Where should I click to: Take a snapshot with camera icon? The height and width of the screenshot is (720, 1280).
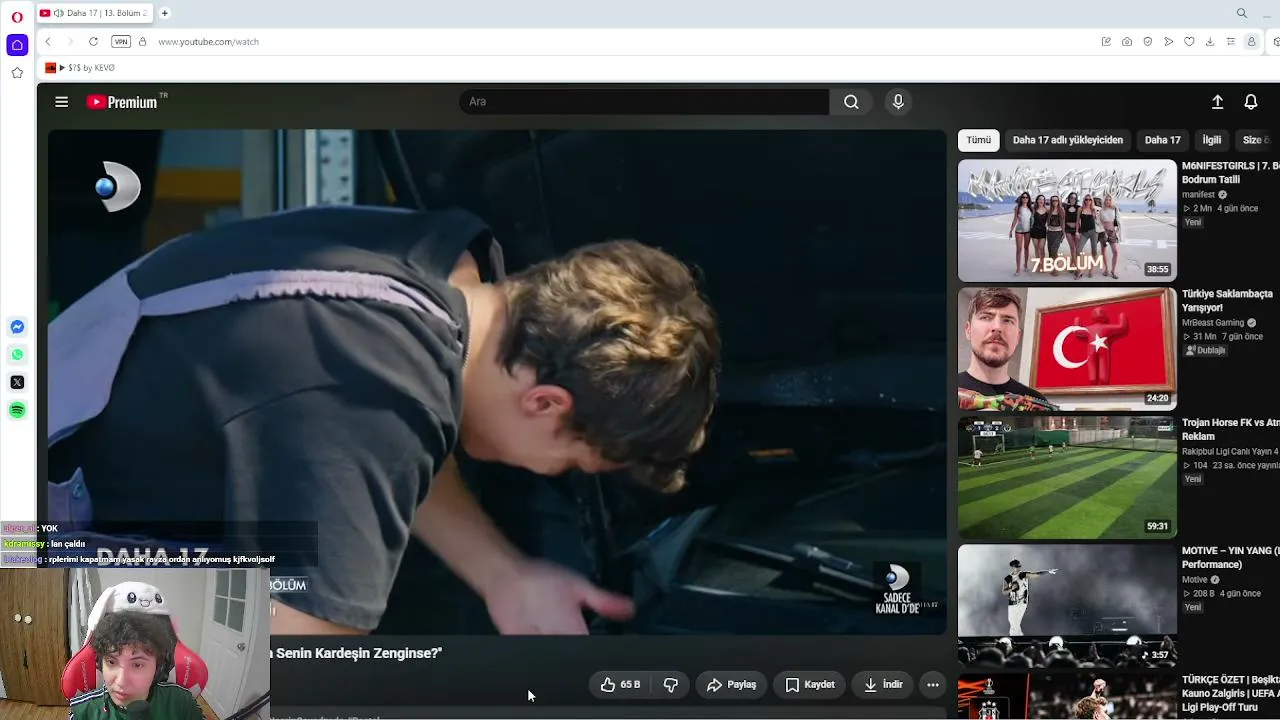(x=1127, y=42)
